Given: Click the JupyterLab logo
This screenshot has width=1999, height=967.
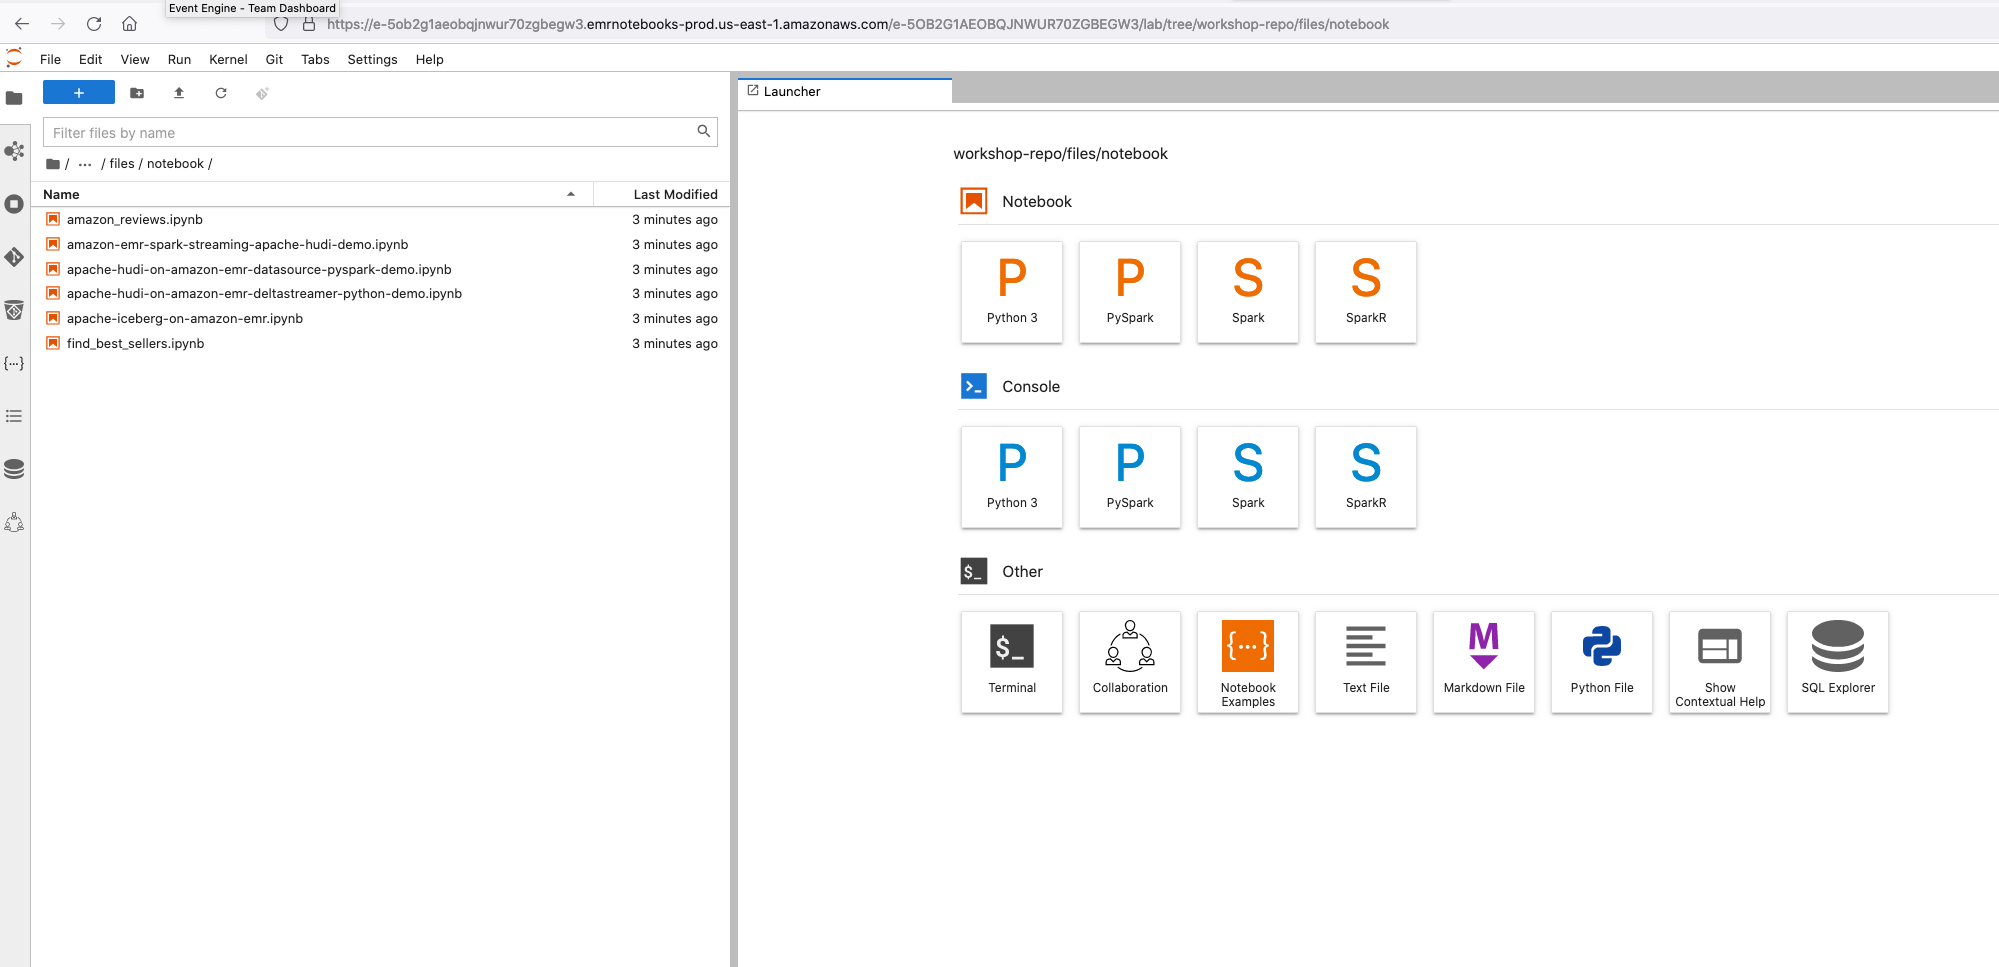Looking at the screenshot, I should pos(14,58).
